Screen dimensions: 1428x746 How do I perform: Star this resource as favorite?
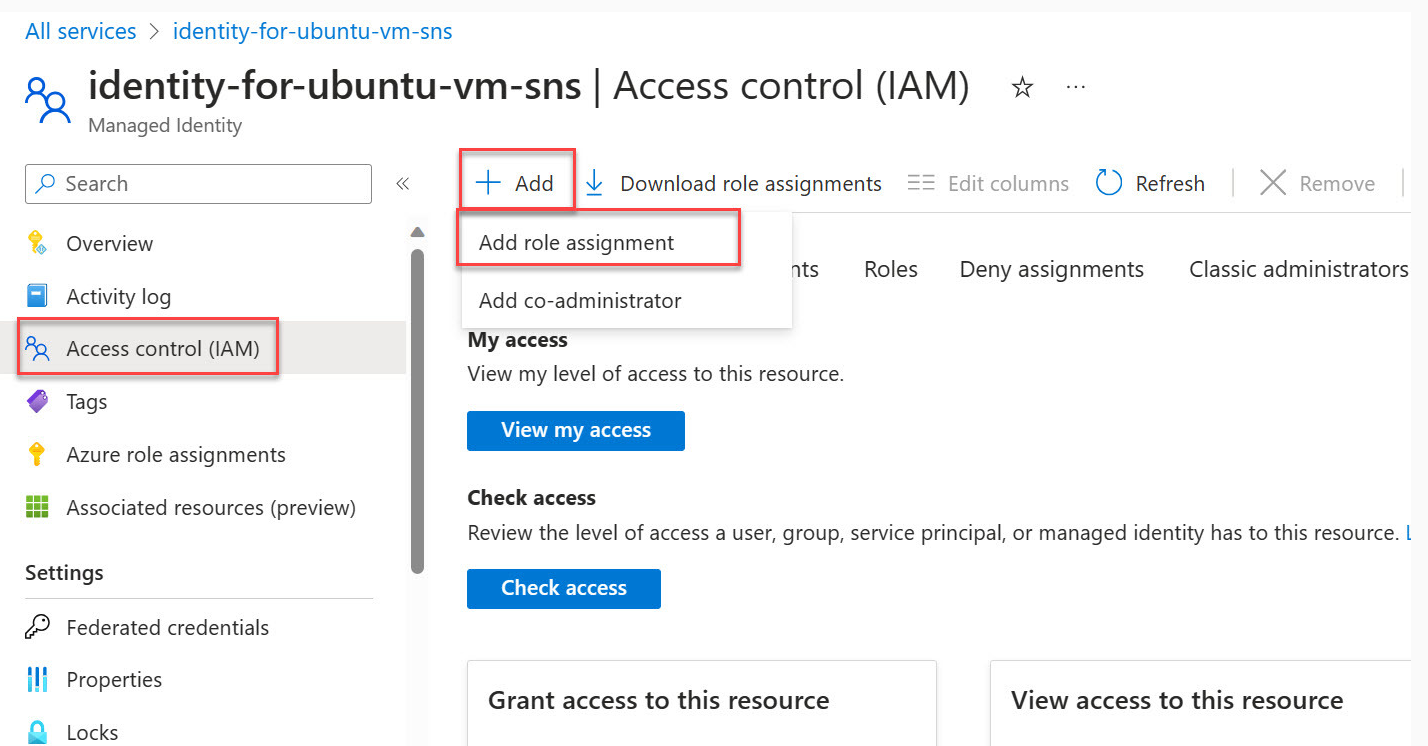point(1022,87)
